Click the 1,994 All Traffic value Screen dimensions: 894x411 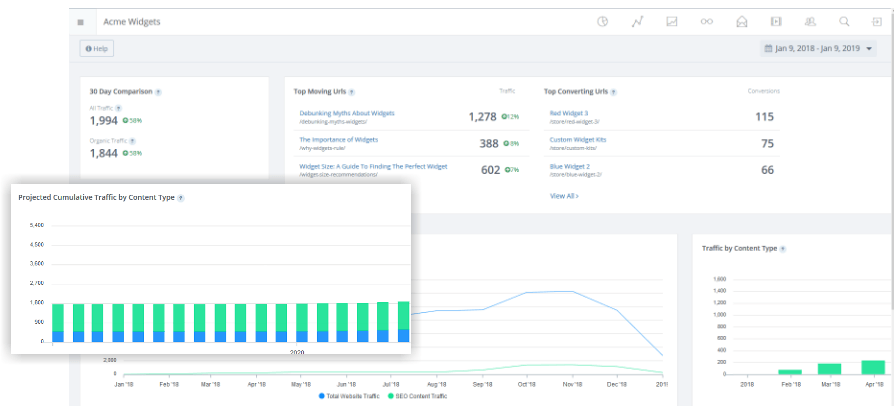tap(104, 121)
